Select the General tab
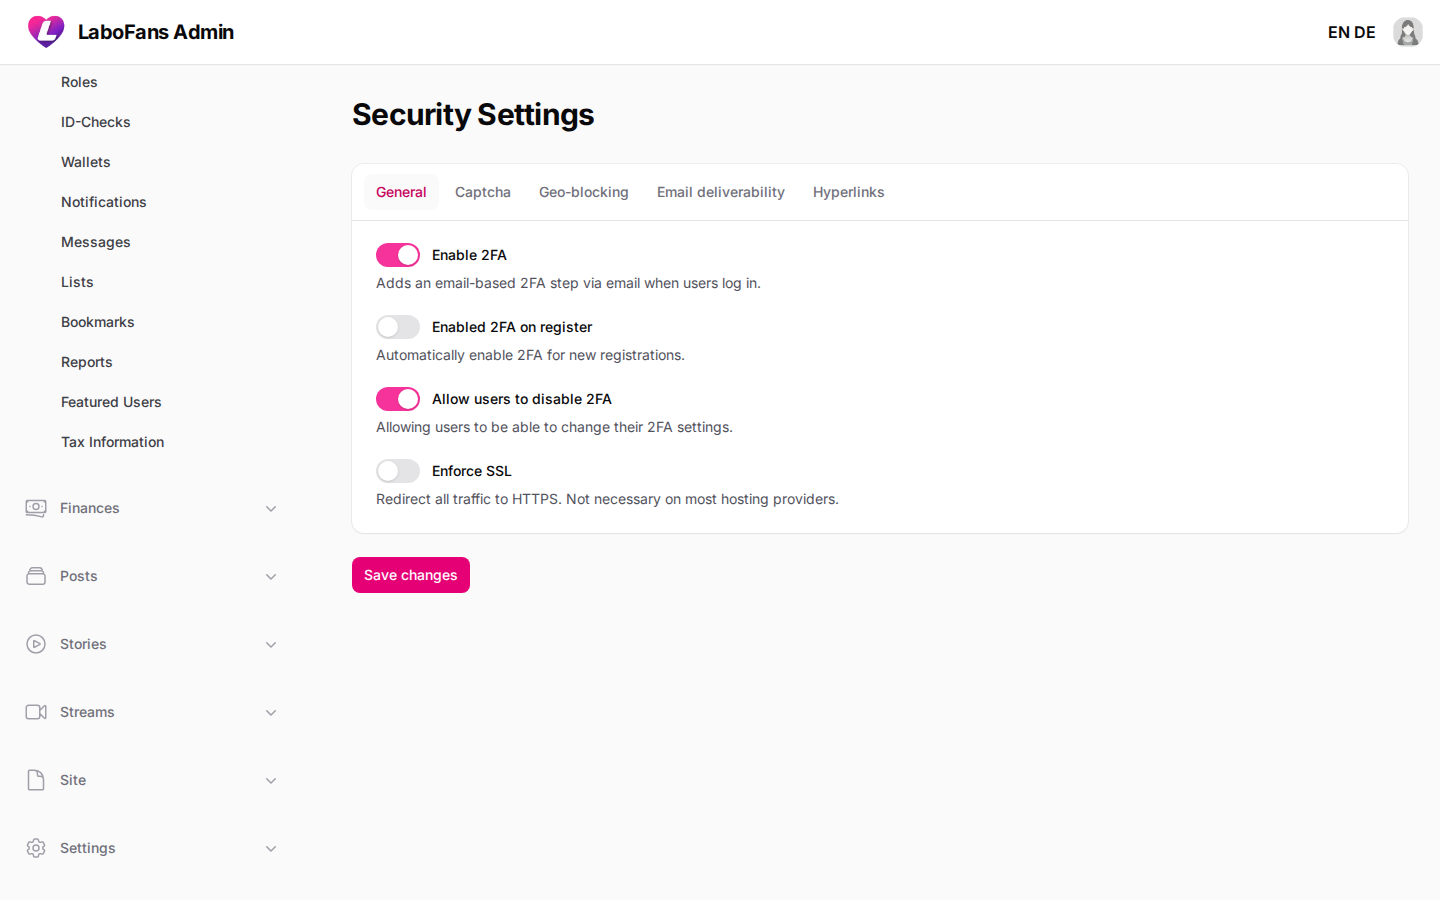The image size is (1440, 900). [401, 192]
